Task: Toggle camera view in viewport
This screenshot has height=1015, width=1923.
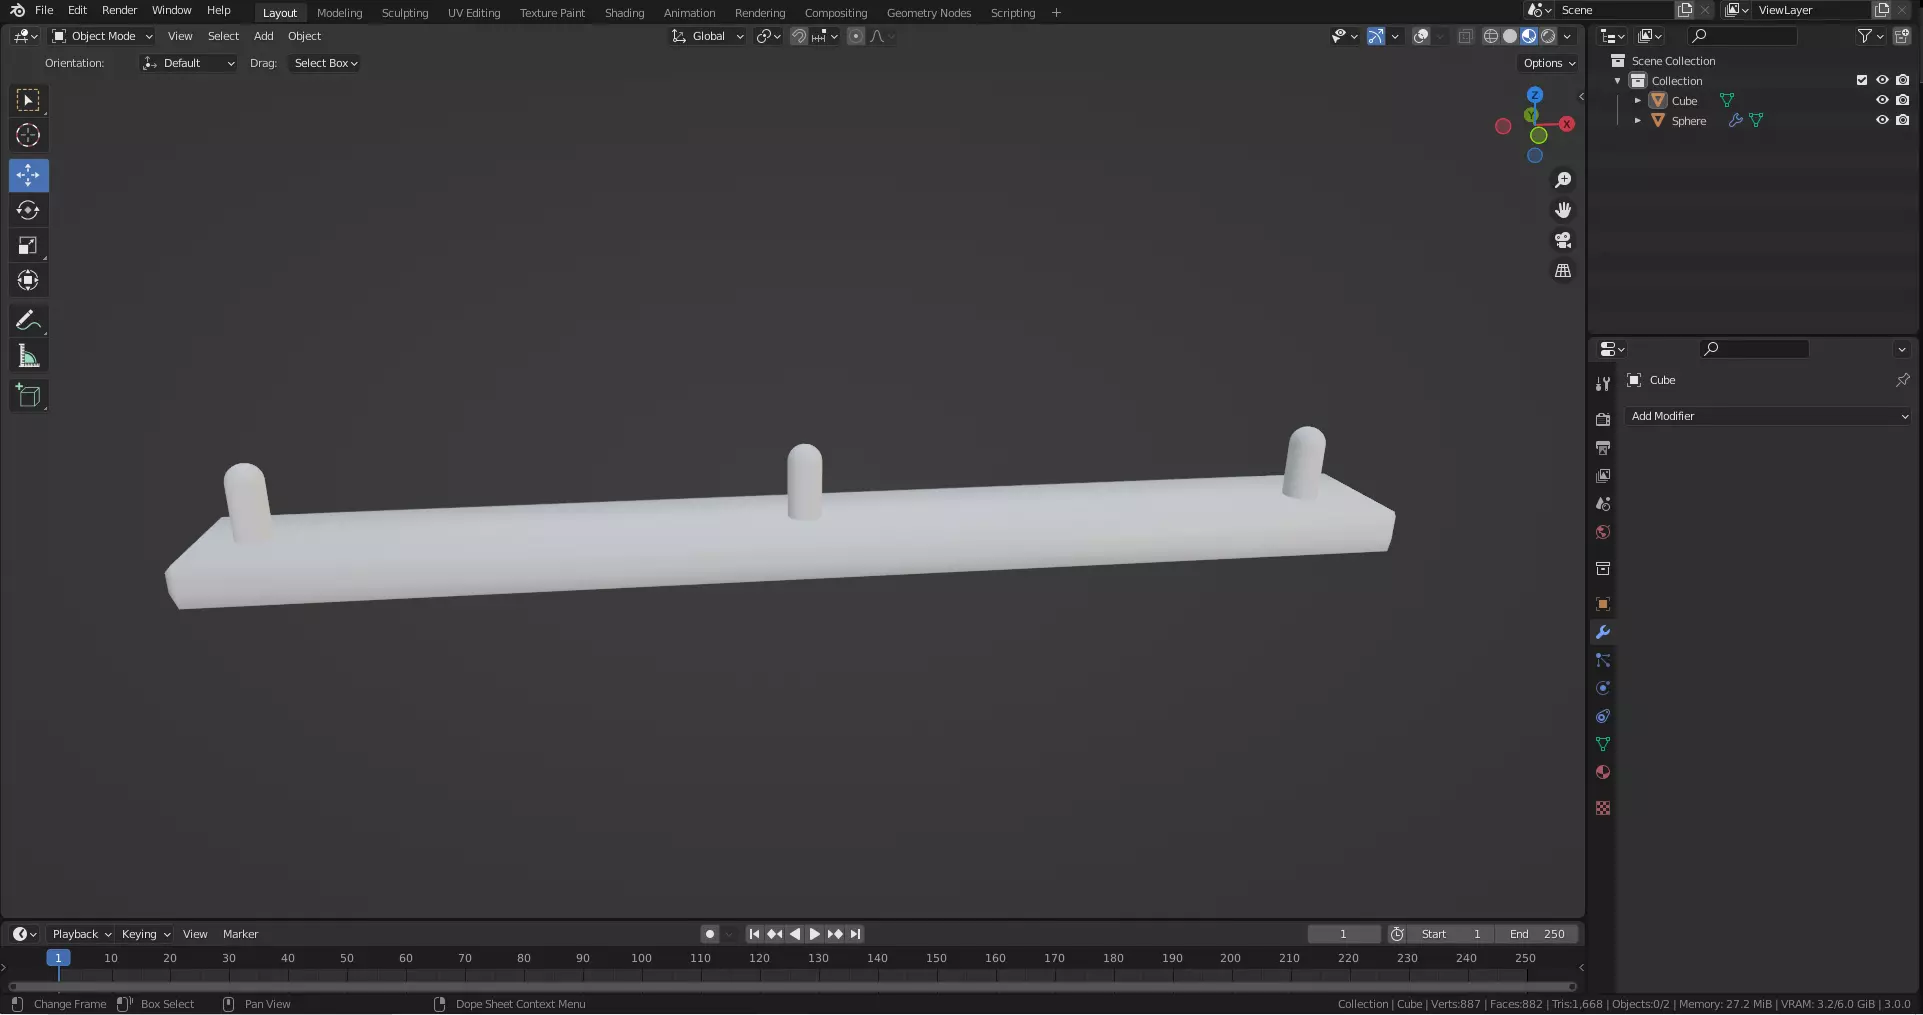Action: 1563,240
